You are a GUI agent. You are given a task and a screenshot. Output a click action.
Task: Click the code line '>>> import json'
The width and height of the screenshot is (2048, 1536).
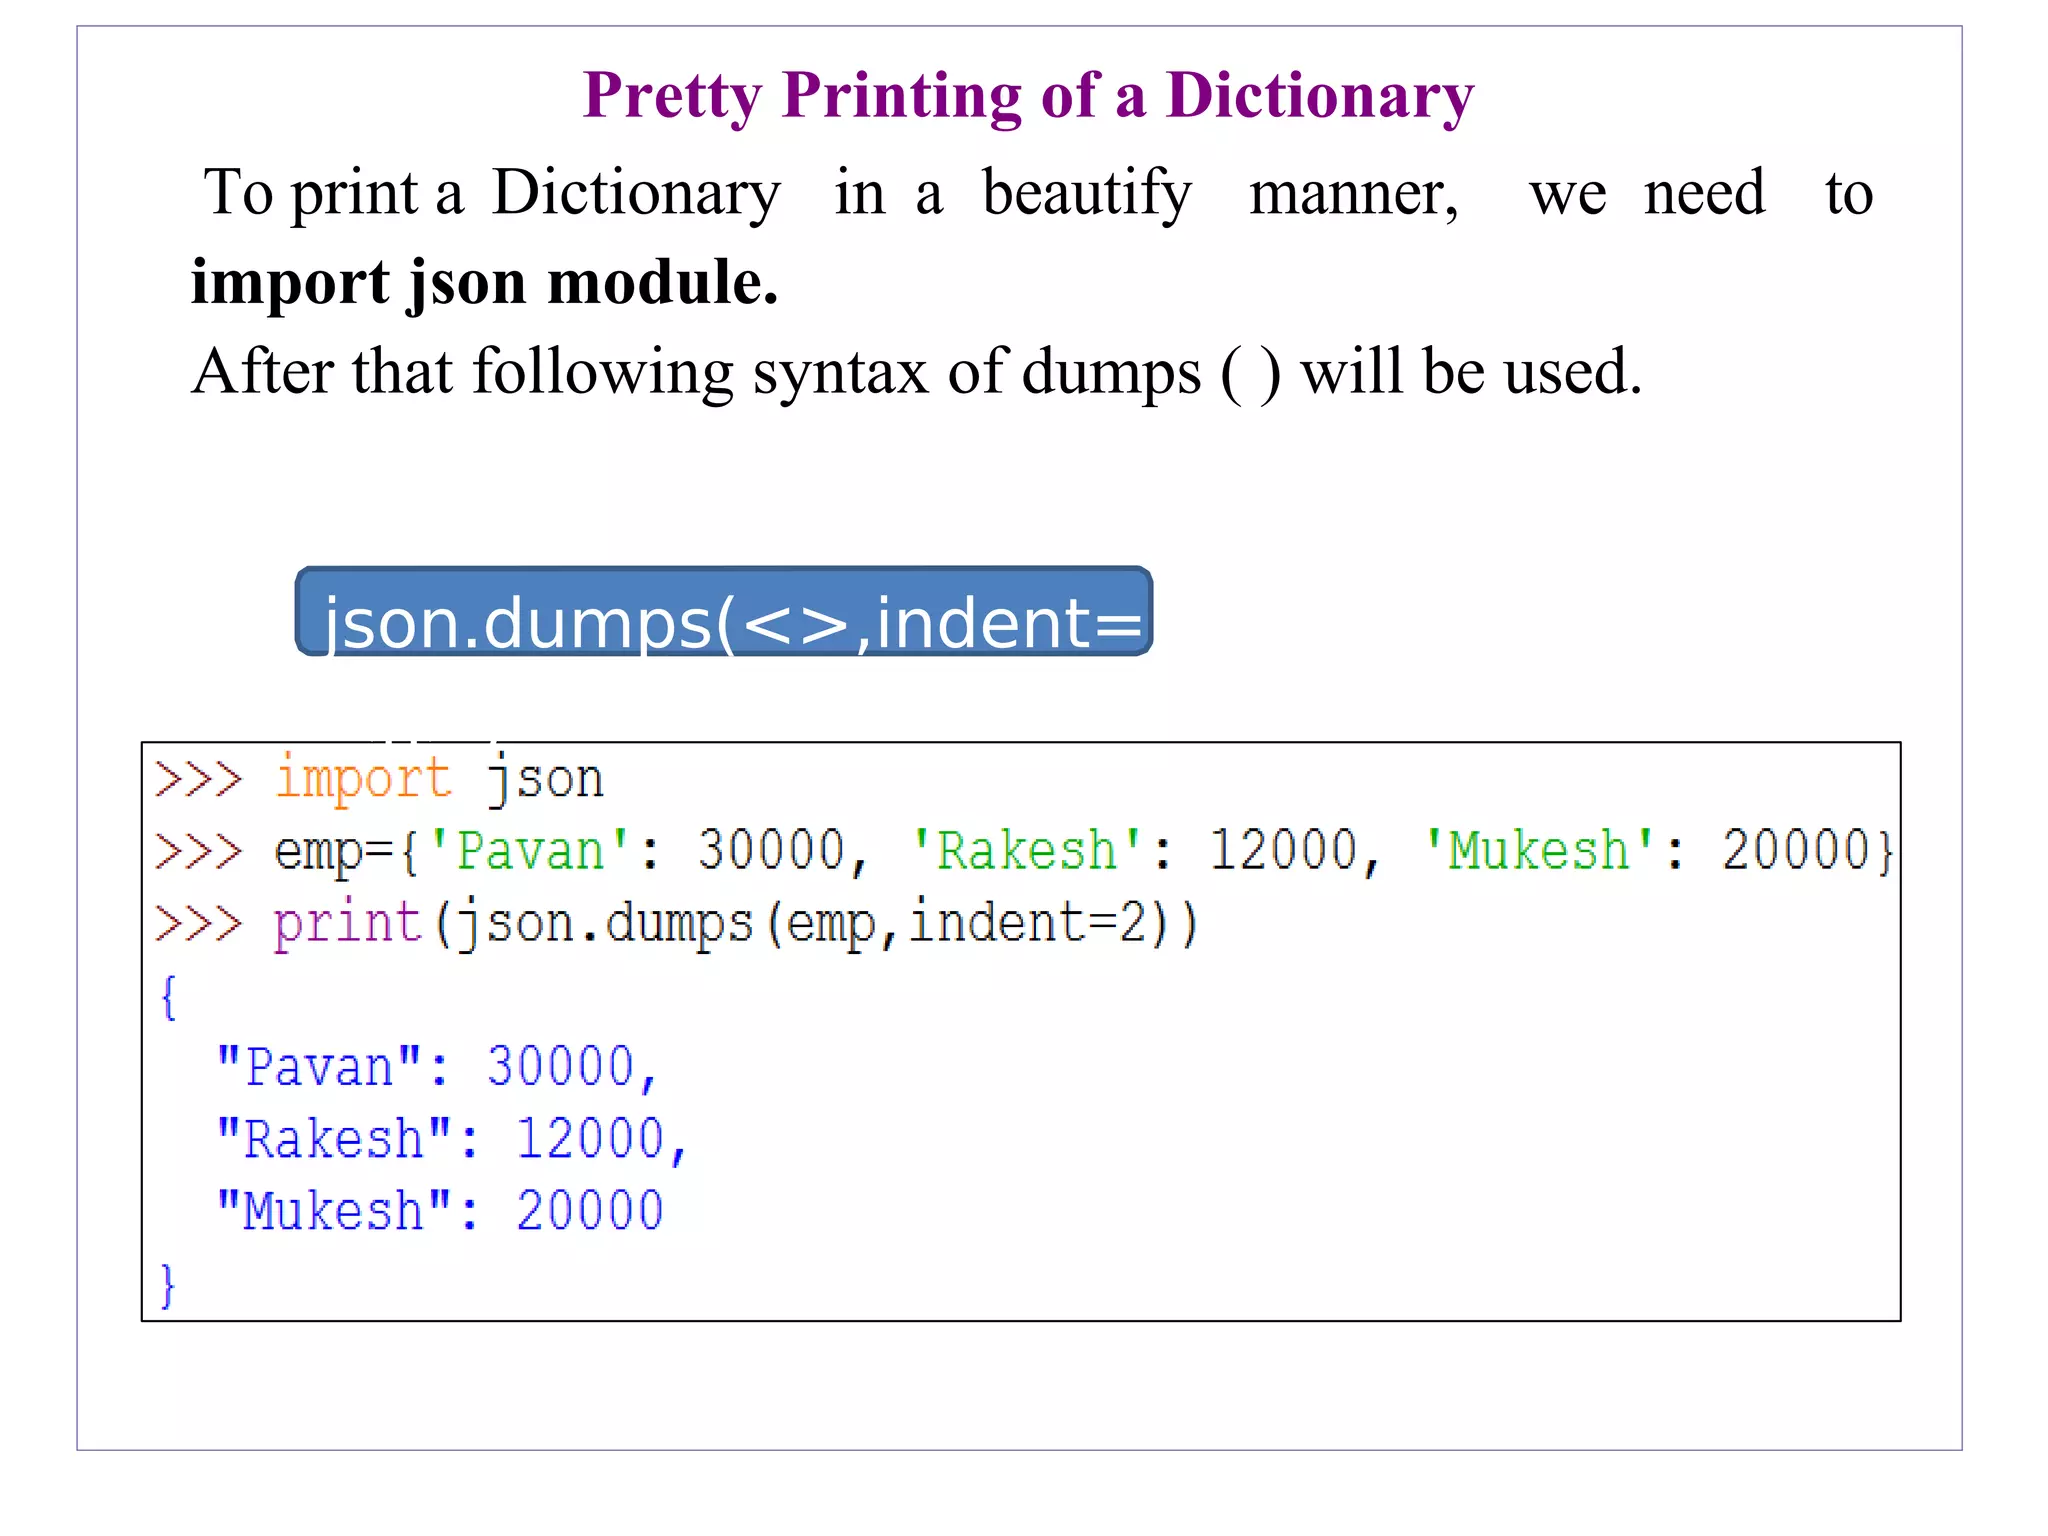380,779
